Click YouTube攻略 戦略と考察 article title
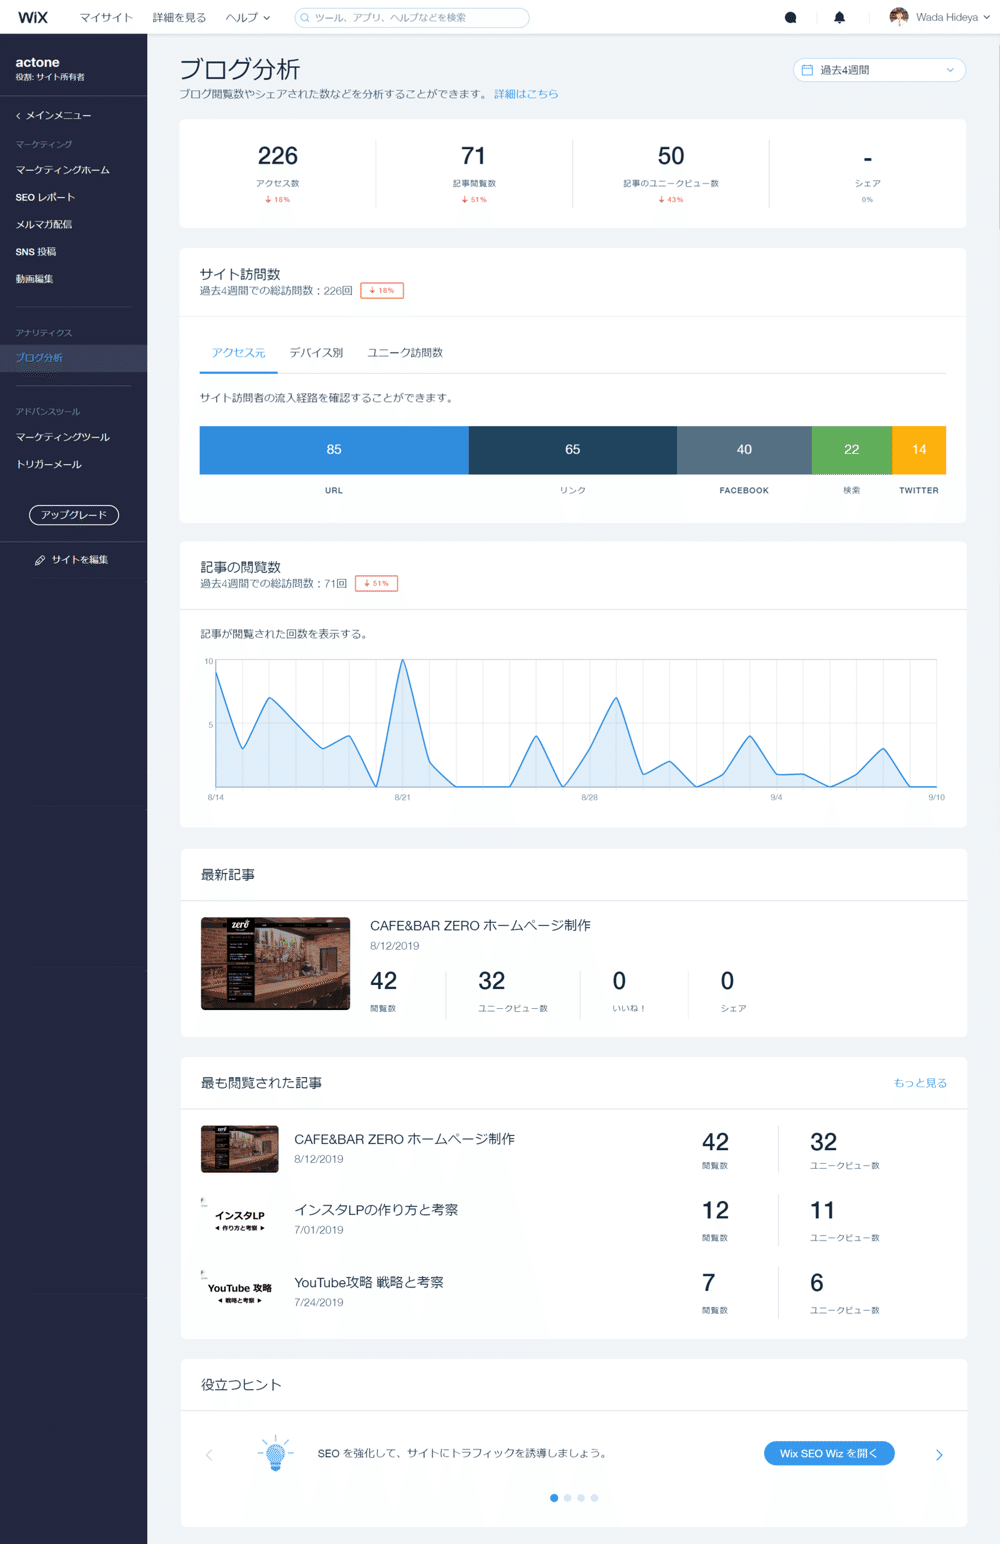The height and width of the screenshot is (1544, 1000). point(369,1282)
